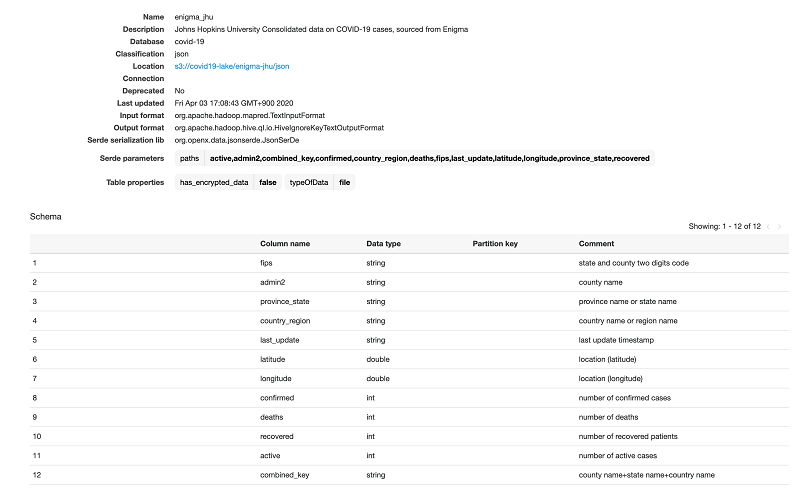This screenshot has height=493, width=800.
Task: Click the JsonSerDe serialization lib value
Action: [x=237, y=140]
